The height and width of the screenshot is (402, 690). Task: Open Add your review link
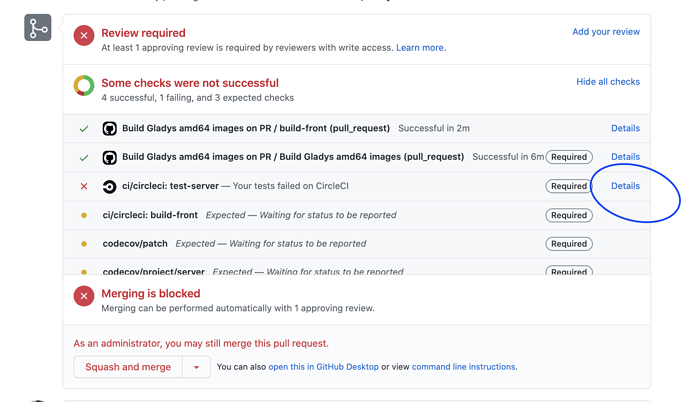coord(606,32)
